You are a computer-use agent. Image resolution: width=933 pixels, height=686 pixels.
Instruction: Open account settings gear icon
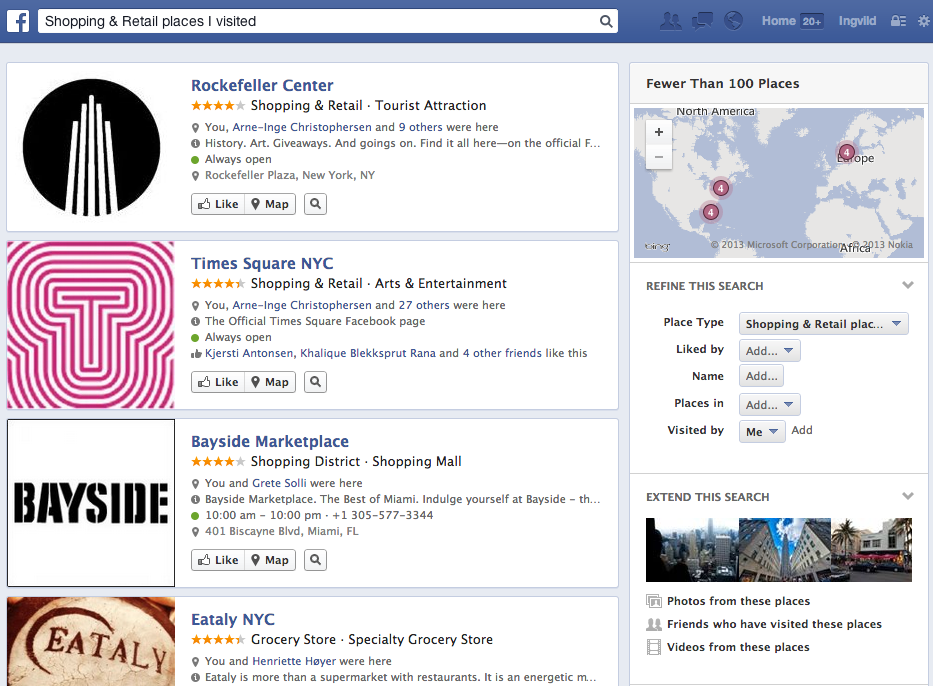pyautogui.click(x=923, y=21)
